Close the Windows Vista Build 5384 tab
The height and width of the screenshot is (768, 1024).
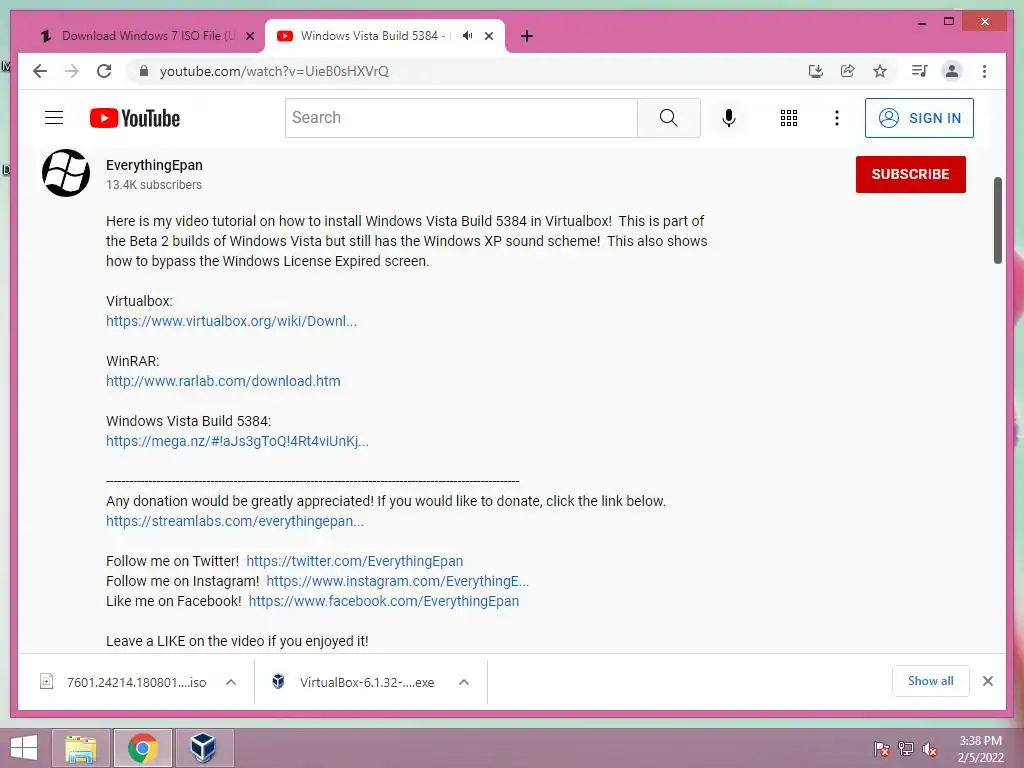[x=488, y=36]
